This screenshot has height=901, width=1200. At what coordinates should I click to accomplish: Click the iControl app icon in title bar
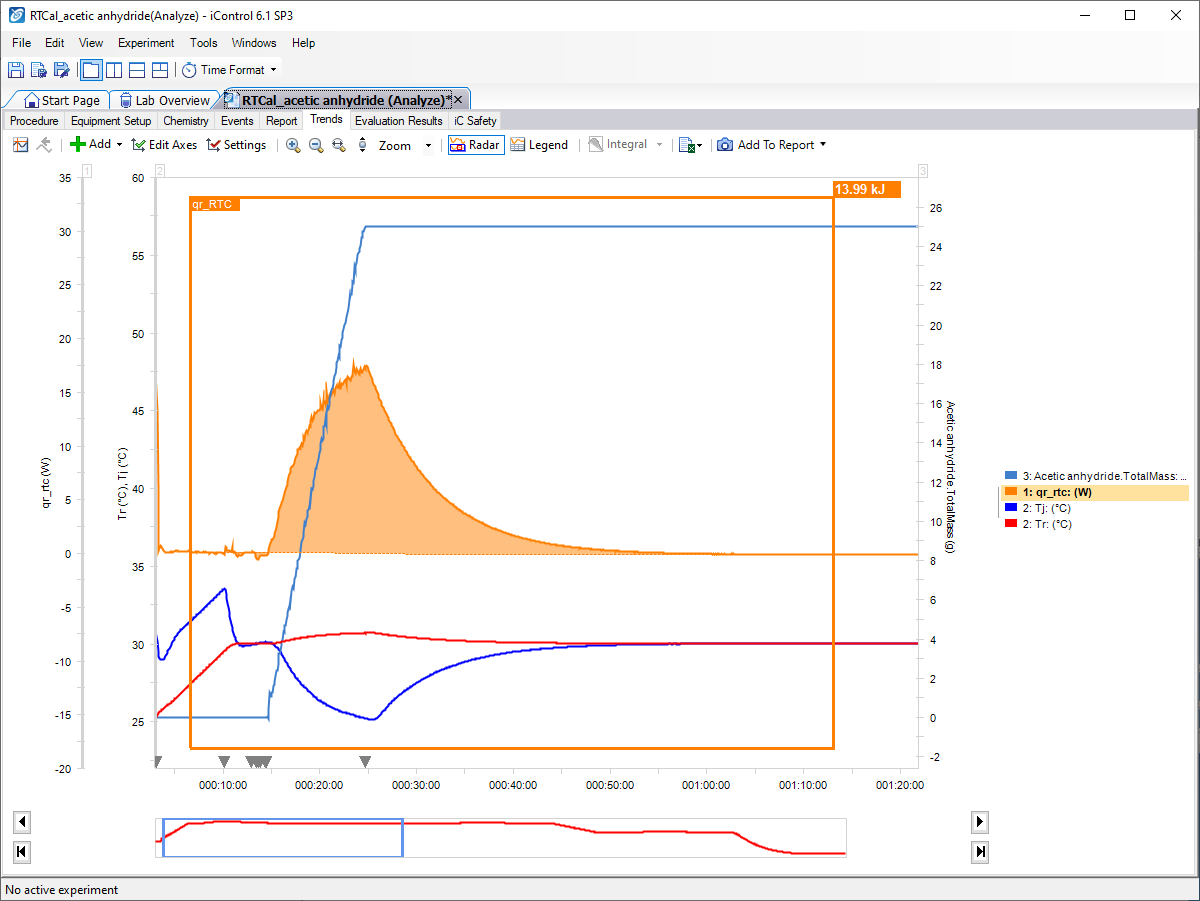[x=17, y=15]
